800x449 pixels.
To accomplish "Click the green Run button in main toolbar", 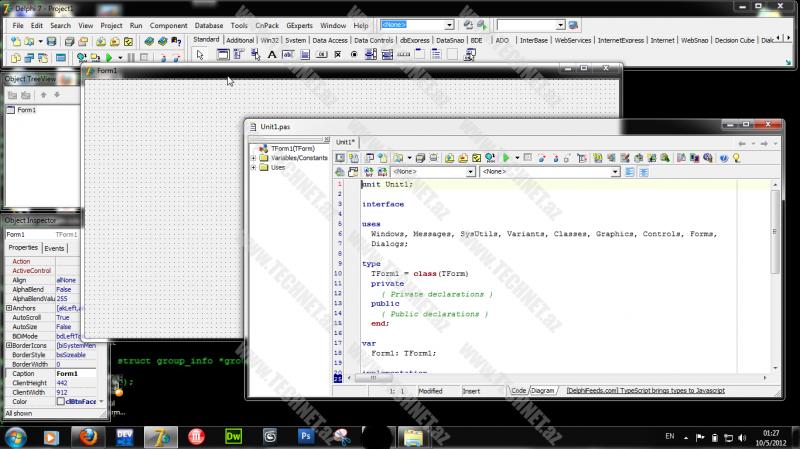I will 109,58.
